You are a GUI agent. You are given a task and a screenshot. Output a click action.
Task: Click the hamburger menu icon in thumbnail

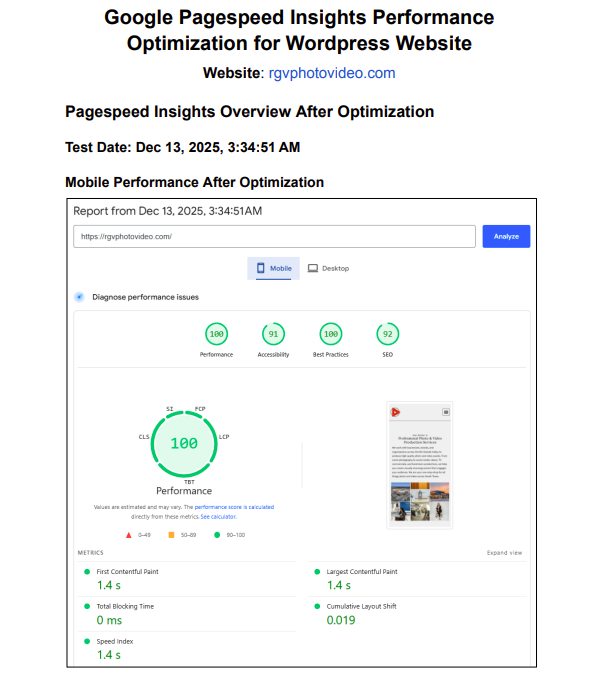446,412
